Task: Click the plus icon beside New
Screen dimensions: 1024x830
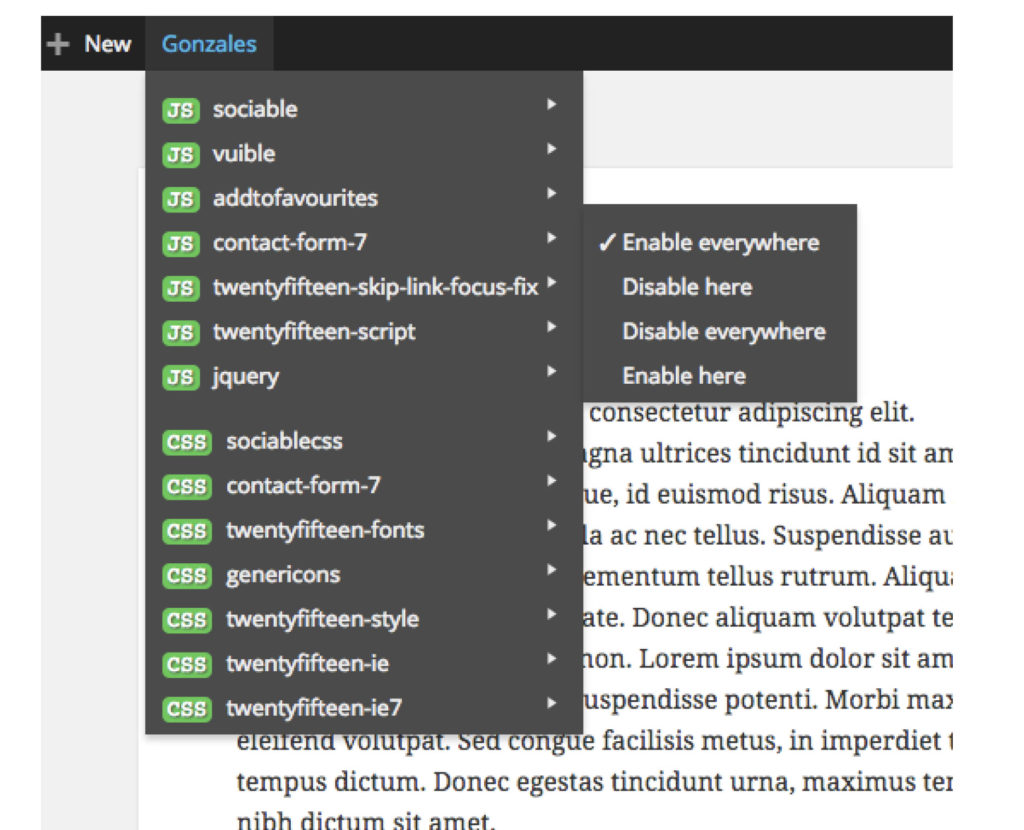Action: 59,44
